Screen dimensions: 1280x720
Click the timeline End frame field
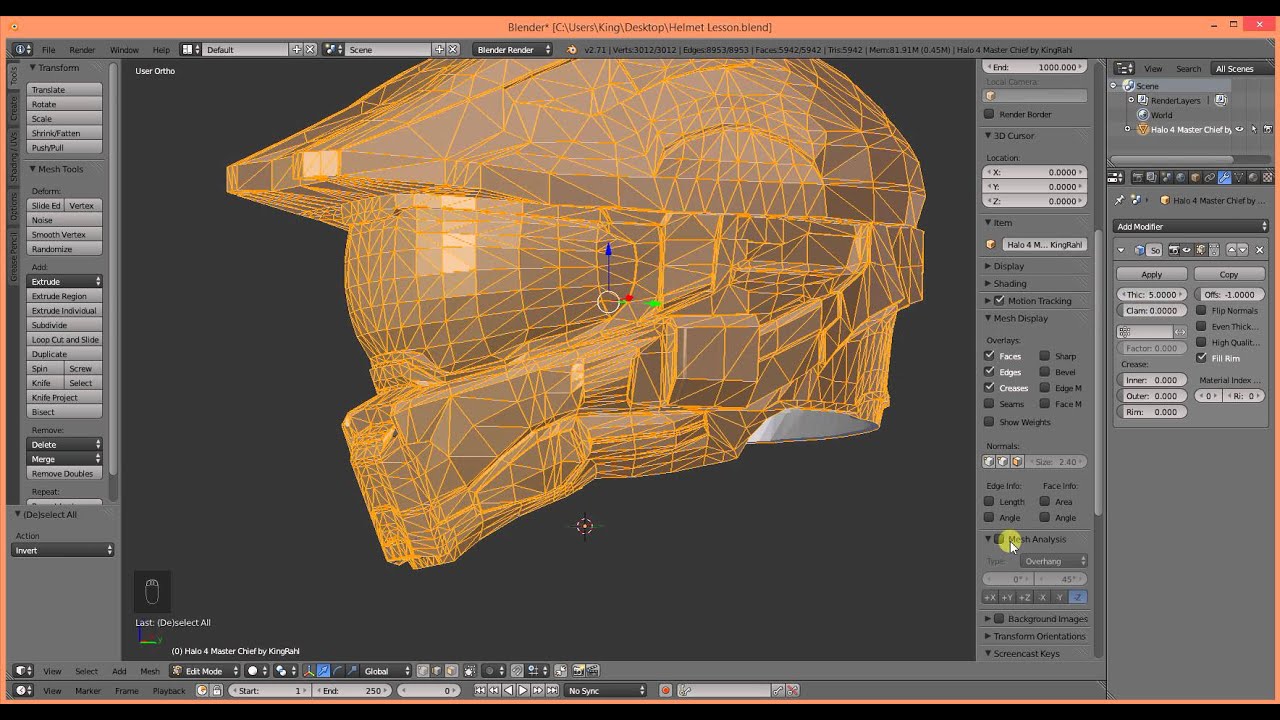(x=353, y=691)
